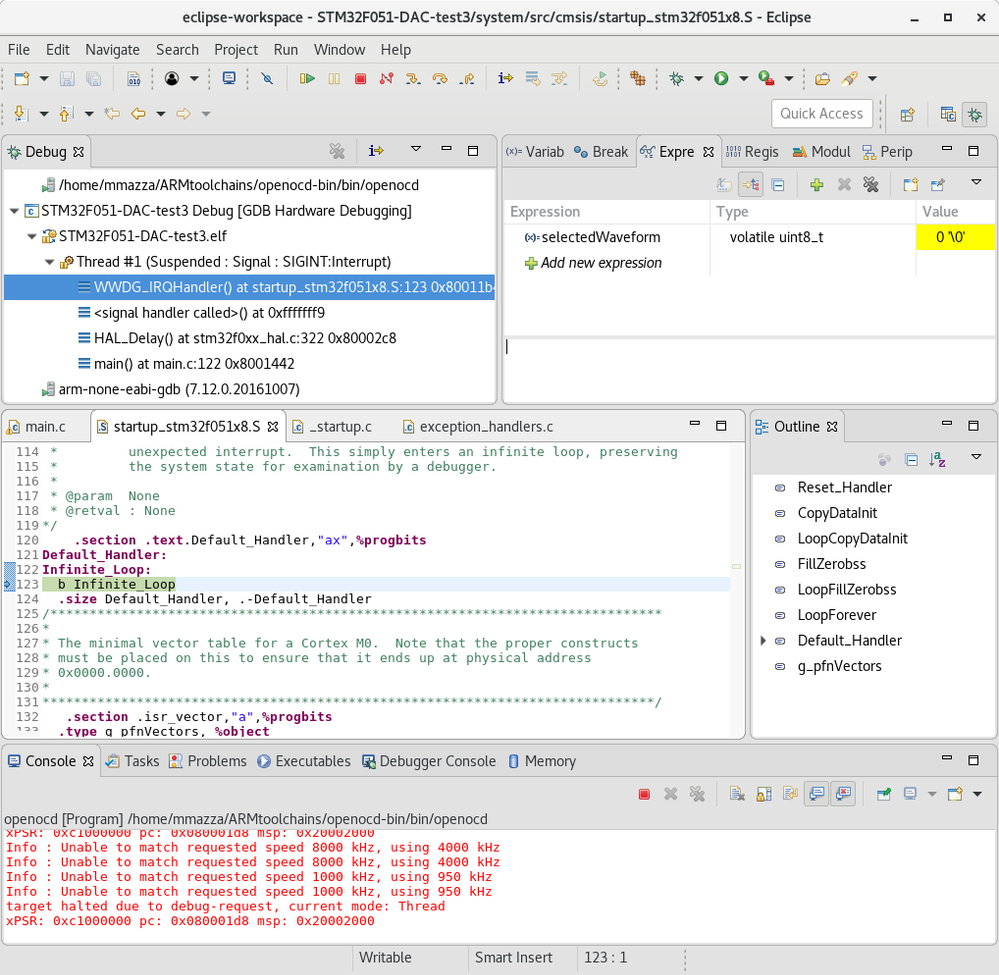Expand the Default_Handler item in Outline
This screenshot has width=999, height=975.
pyautogui.click(x=764, y=641)
